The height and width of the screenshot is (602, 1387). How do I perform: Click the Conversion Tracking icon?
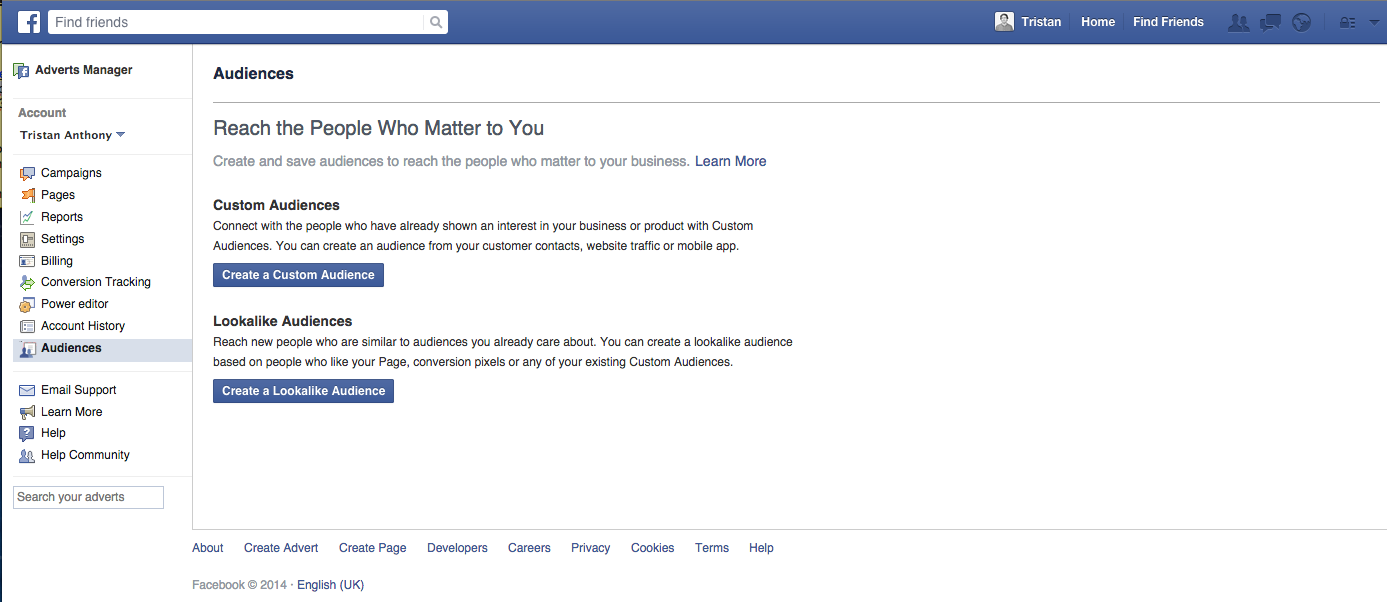tap(27, 282)
